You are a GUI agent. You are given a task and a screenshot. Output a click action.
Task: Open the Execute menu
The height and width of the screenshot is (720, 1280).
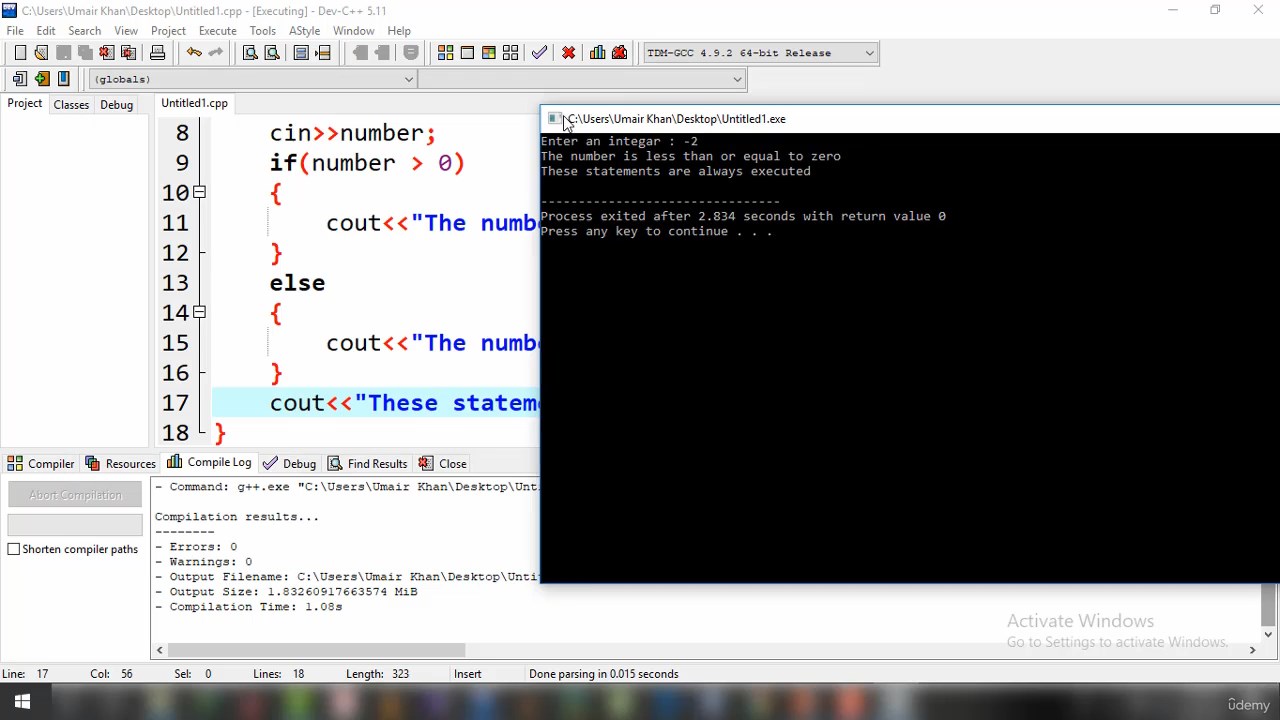coord(217,31)
